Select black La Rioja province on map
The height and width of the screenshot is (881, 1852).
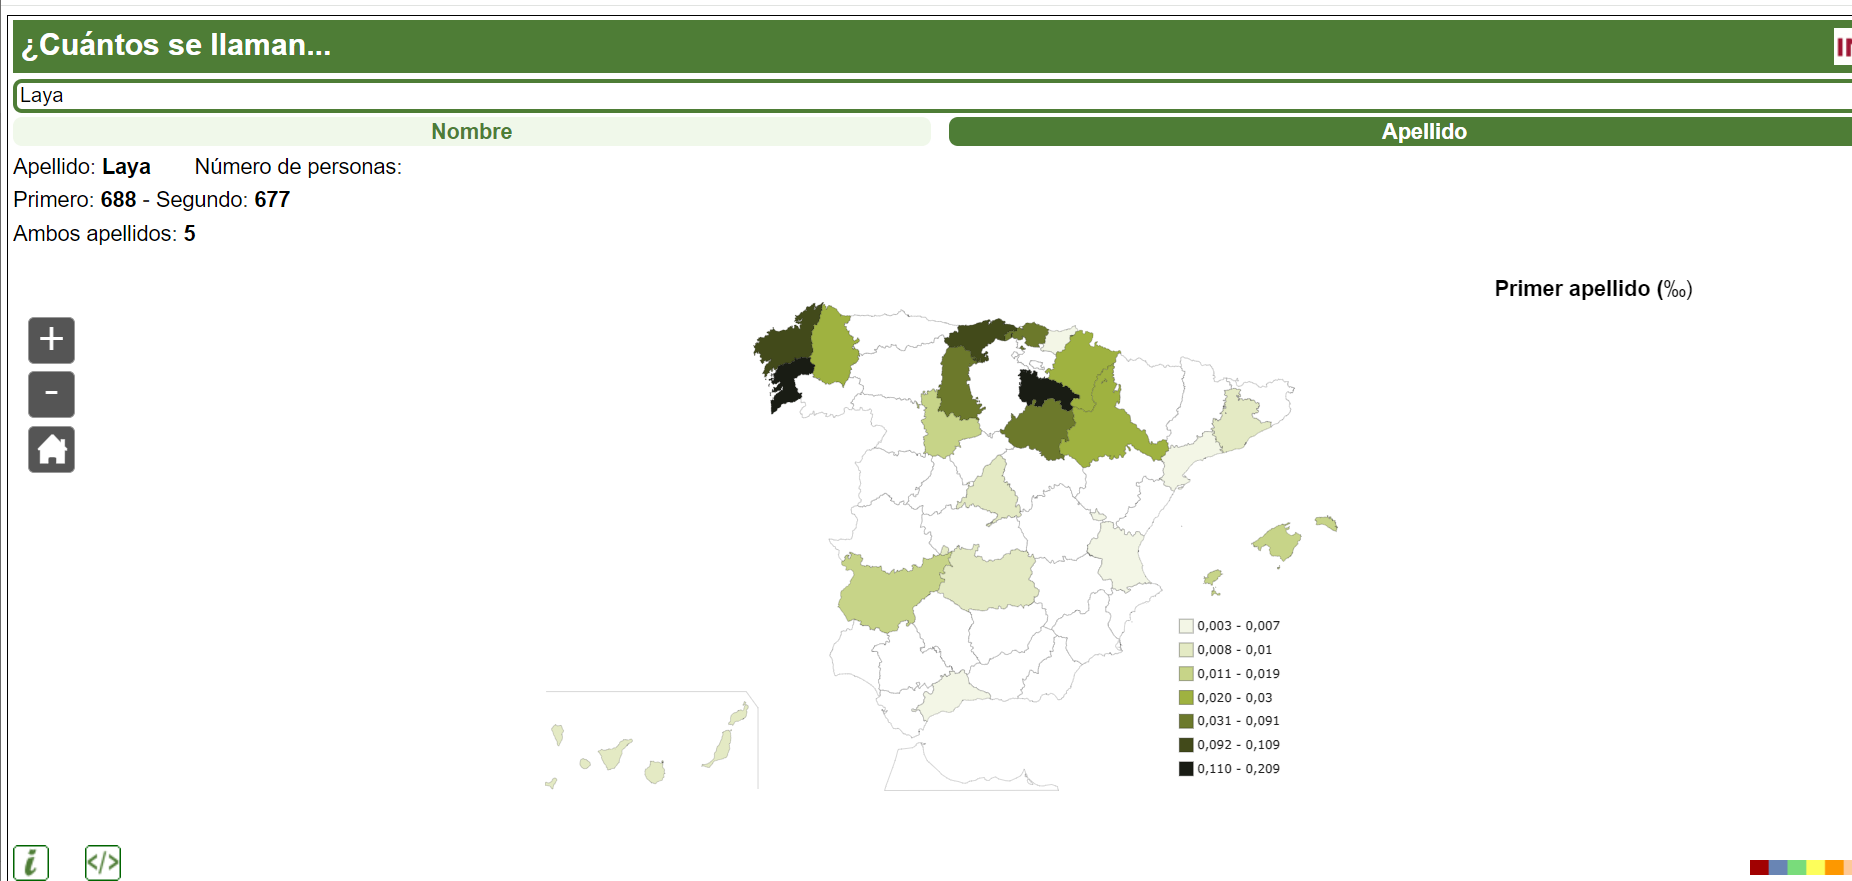1044,389
